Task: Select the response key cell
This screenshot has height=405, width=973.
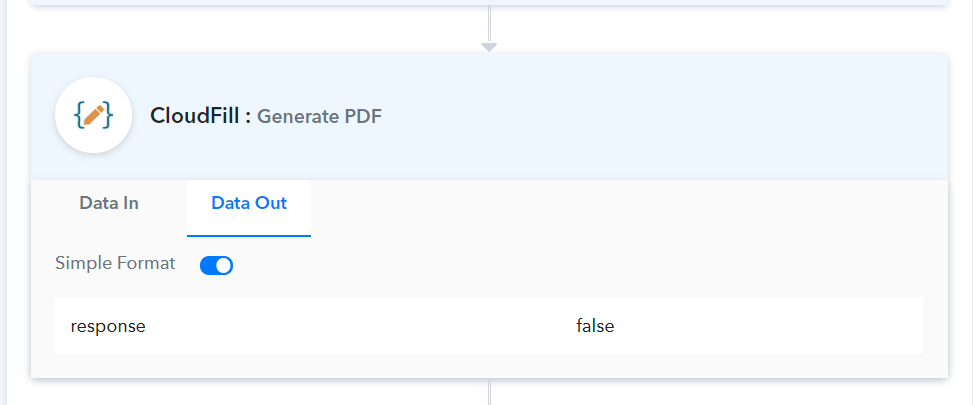Action: click(x=108, y=326)
